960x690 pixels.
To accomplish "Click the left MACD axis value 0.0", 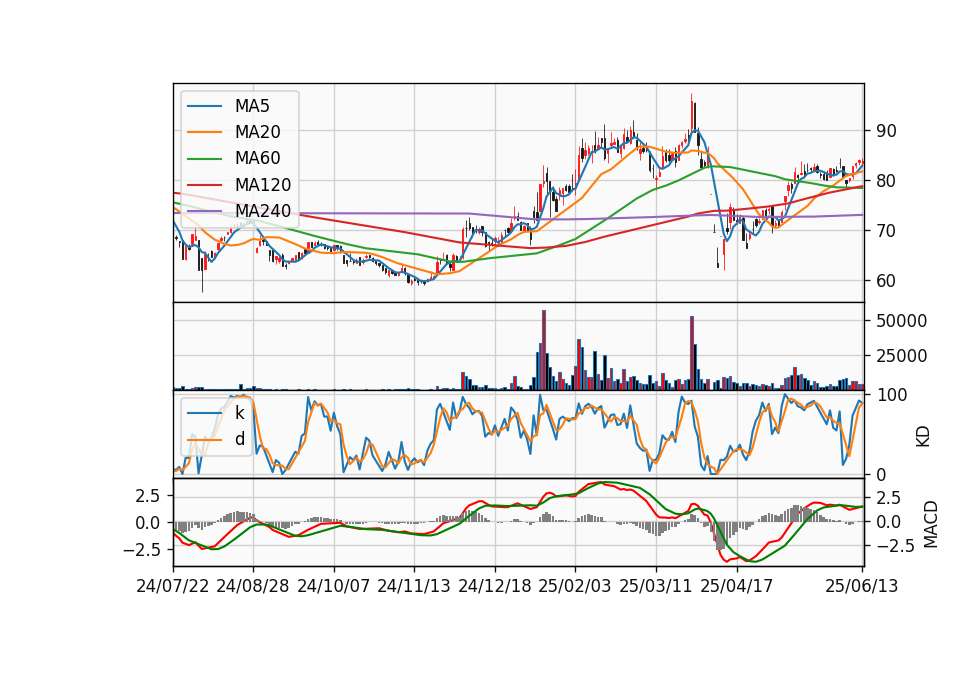I will click(x=148, y=523).
